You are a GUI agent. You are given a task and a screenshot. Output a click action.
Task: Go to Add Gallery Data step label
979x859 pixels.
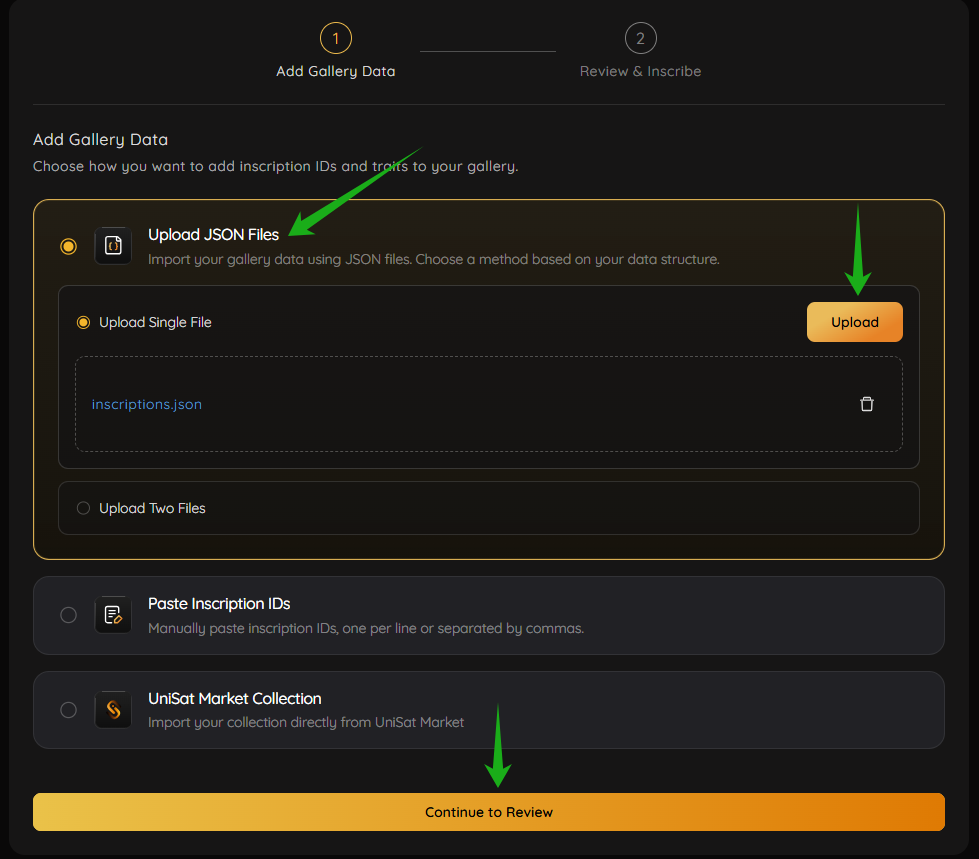pyautogui.click(x=336, y=71)
